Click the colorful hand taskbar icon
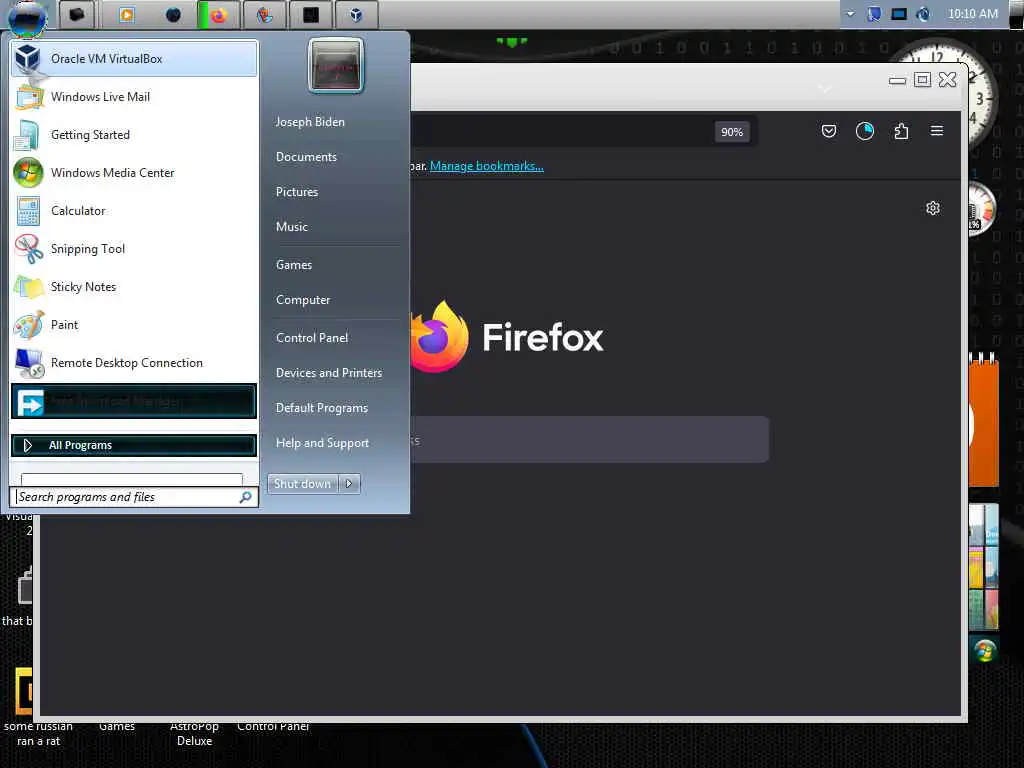Screen dimensions: 1024x768 [264, 15]
